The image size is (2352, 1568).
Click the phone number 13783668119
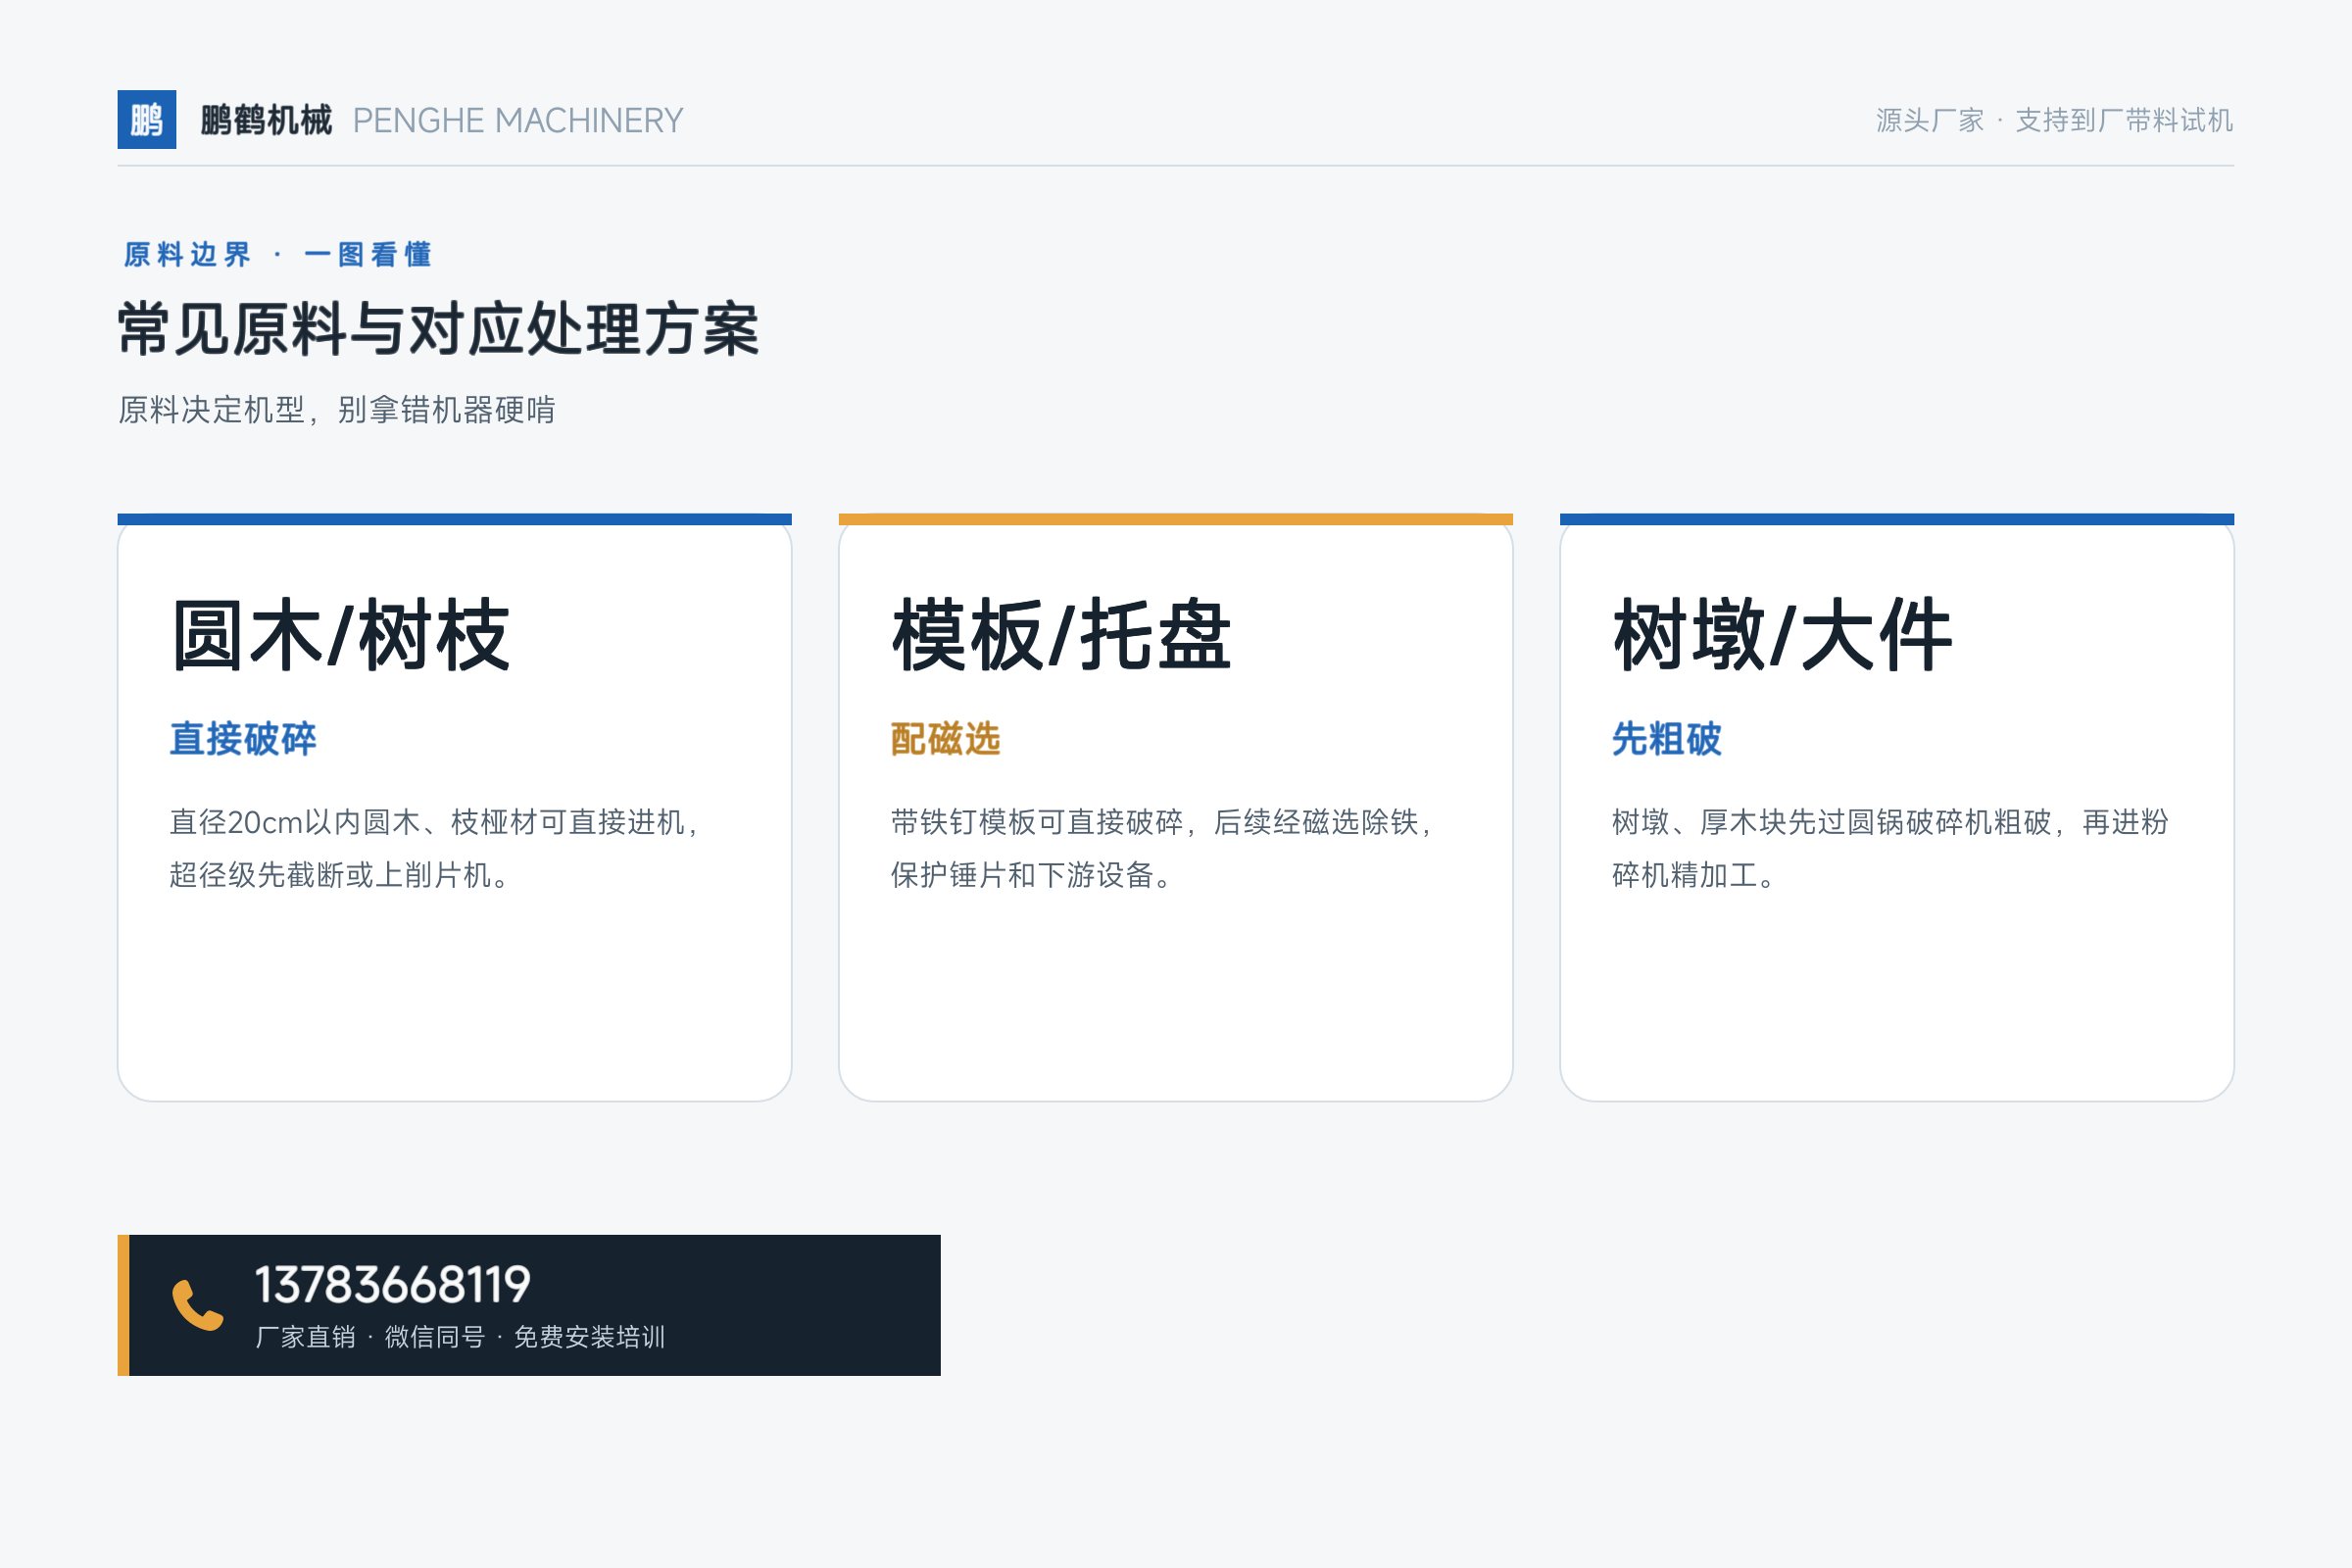pos(393,1285)
